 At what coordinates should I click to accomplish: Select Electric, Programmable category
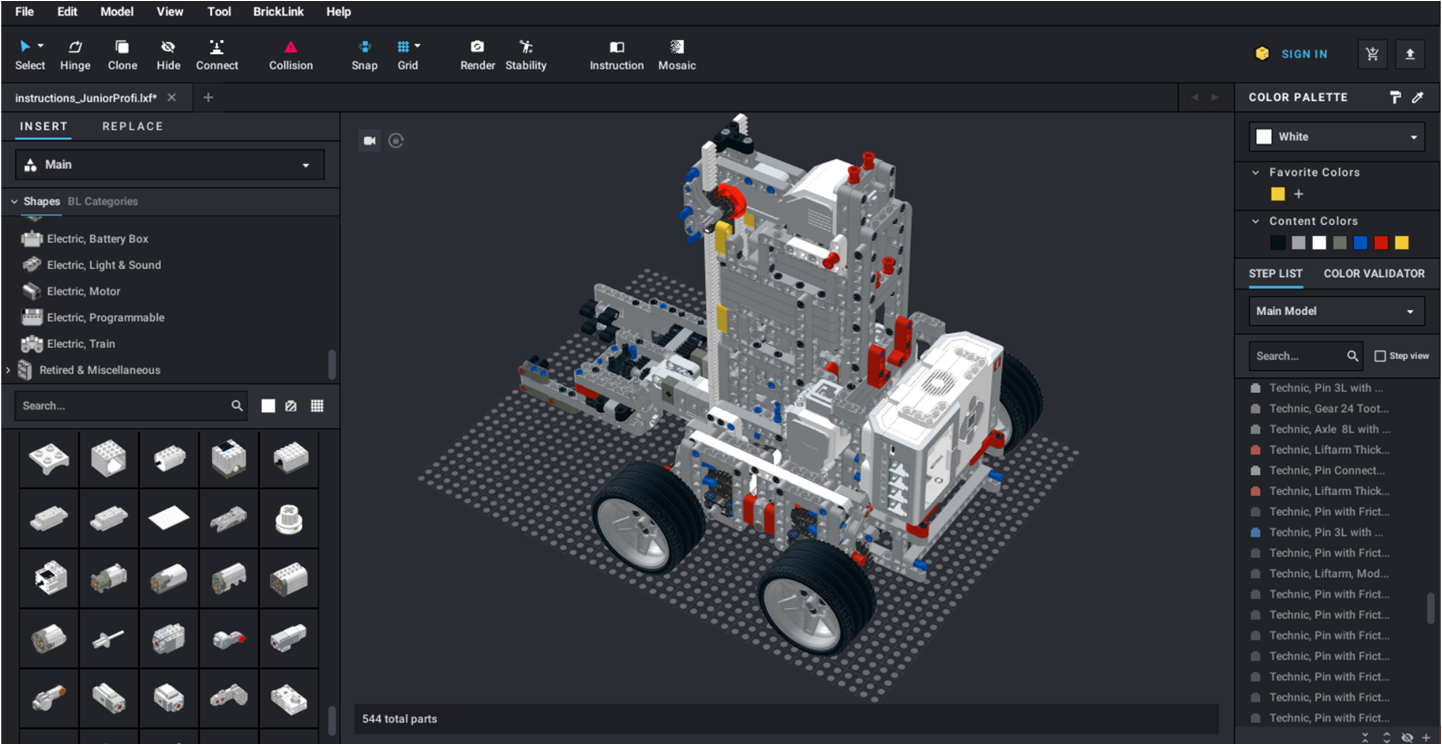(105, 317)
